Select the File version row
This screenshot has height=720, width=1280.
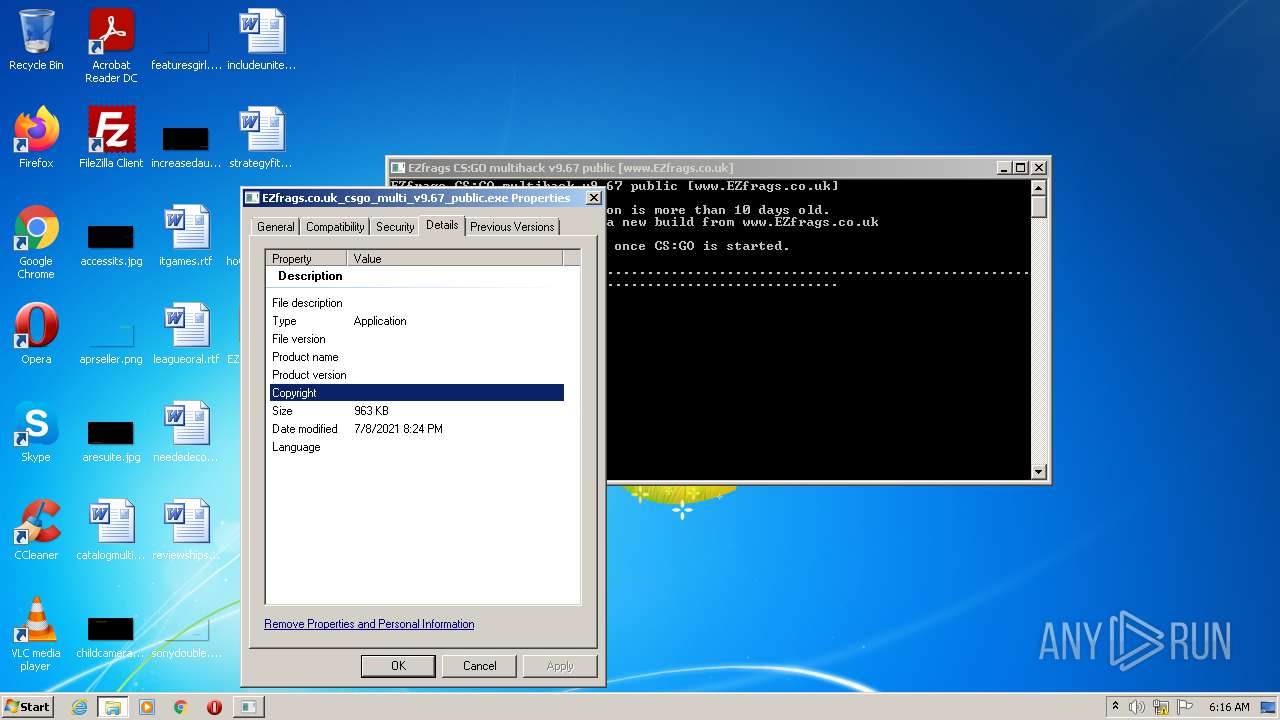pos(417,339)
